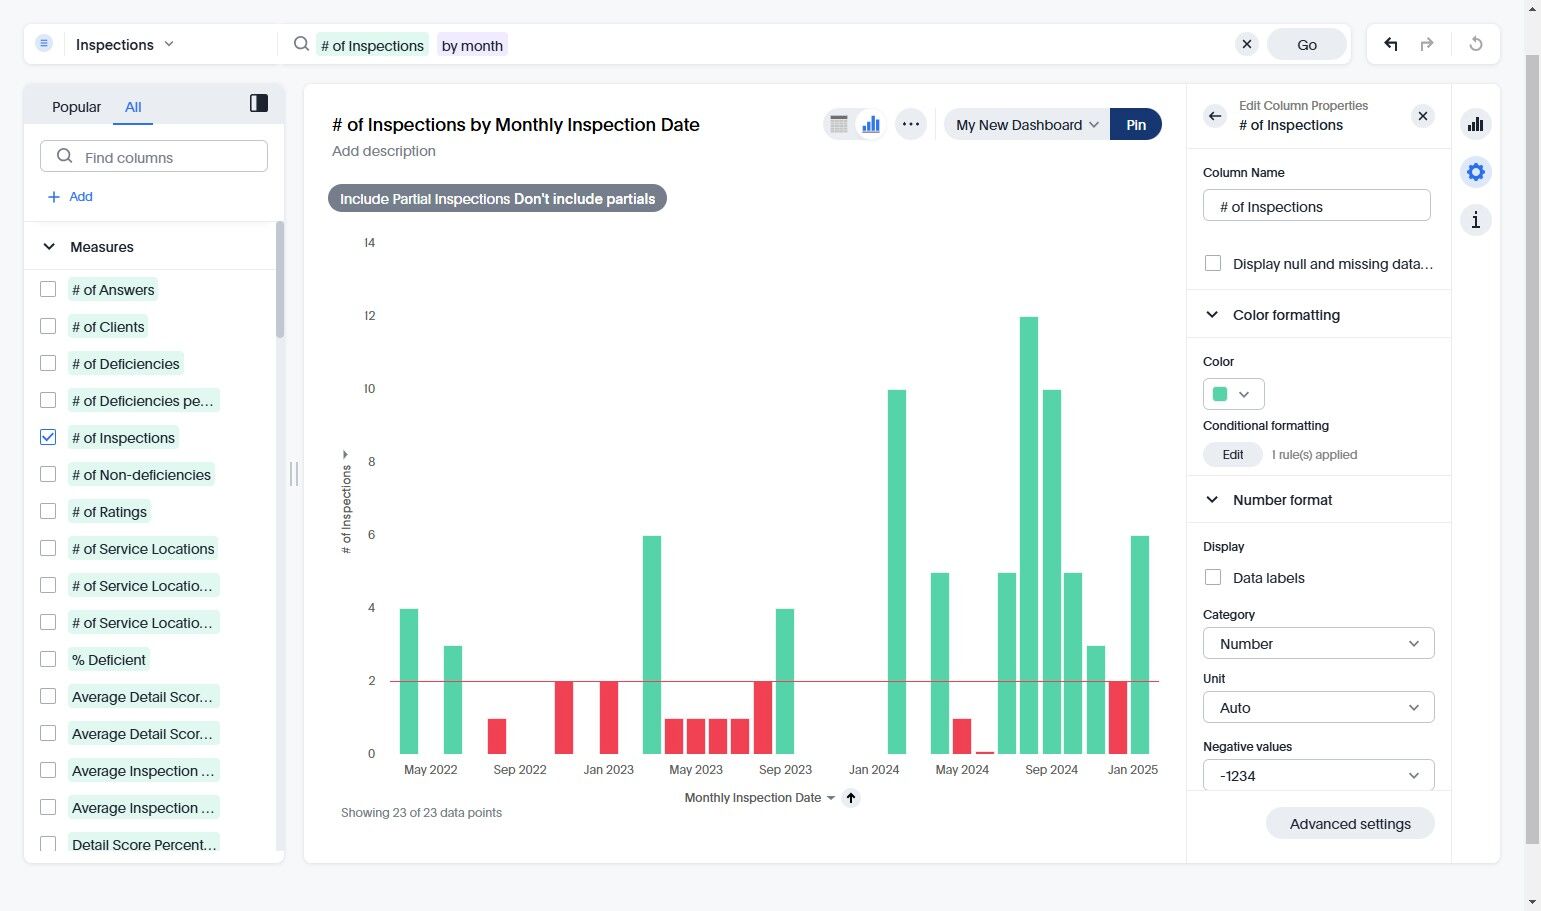Open the Category Number dropdown
Viewport: 1541px width, 911px height.
pyautogui.click(x=1318, y=644)
